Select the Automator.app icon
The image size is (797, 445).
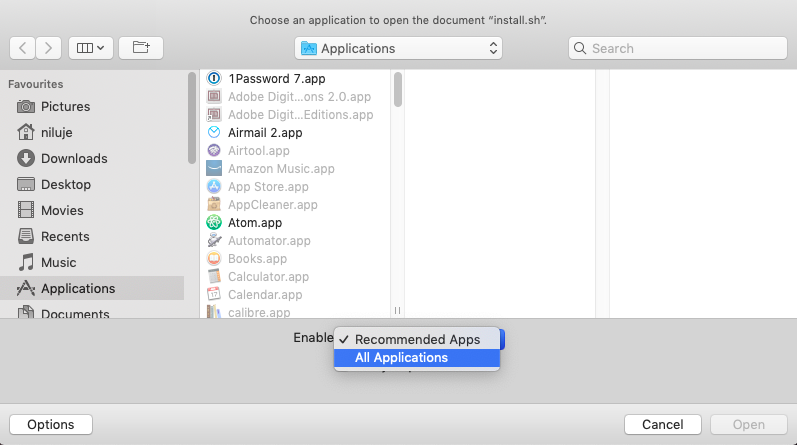click(214, 241)
